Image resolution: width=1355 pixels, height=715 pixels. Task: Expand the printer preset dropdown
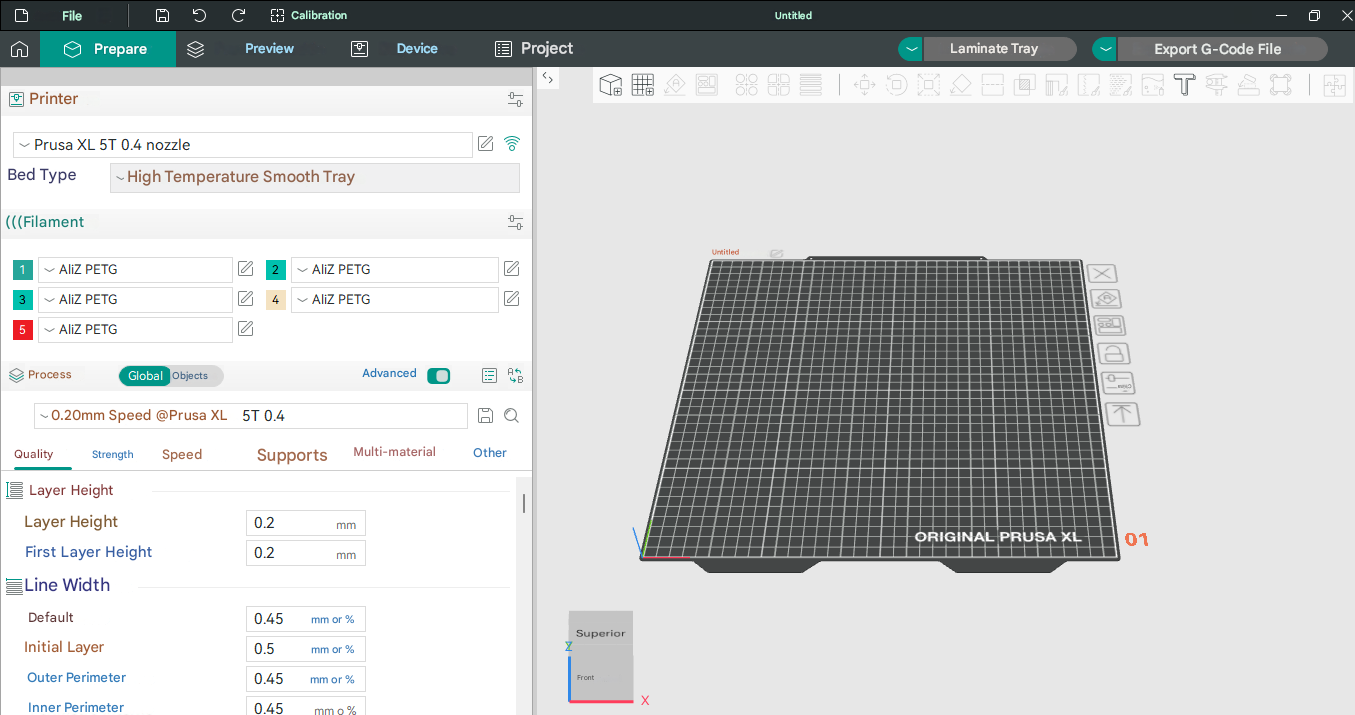[242, 145]
